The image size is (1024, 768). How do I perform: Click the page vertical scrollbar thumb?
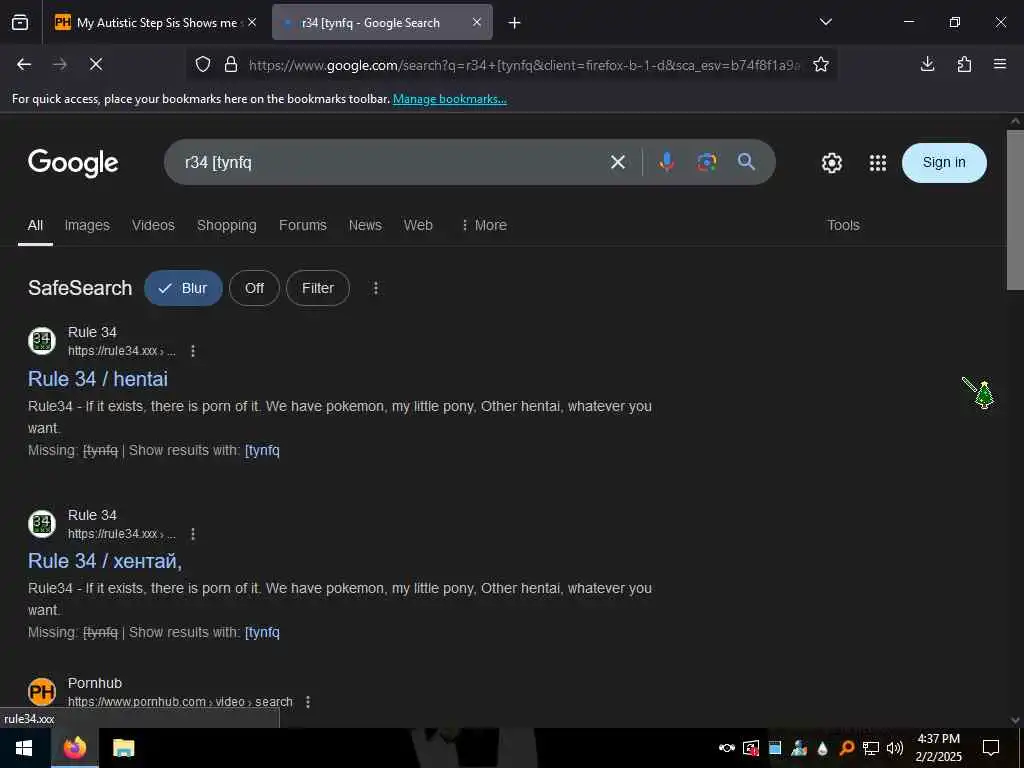1015,209
